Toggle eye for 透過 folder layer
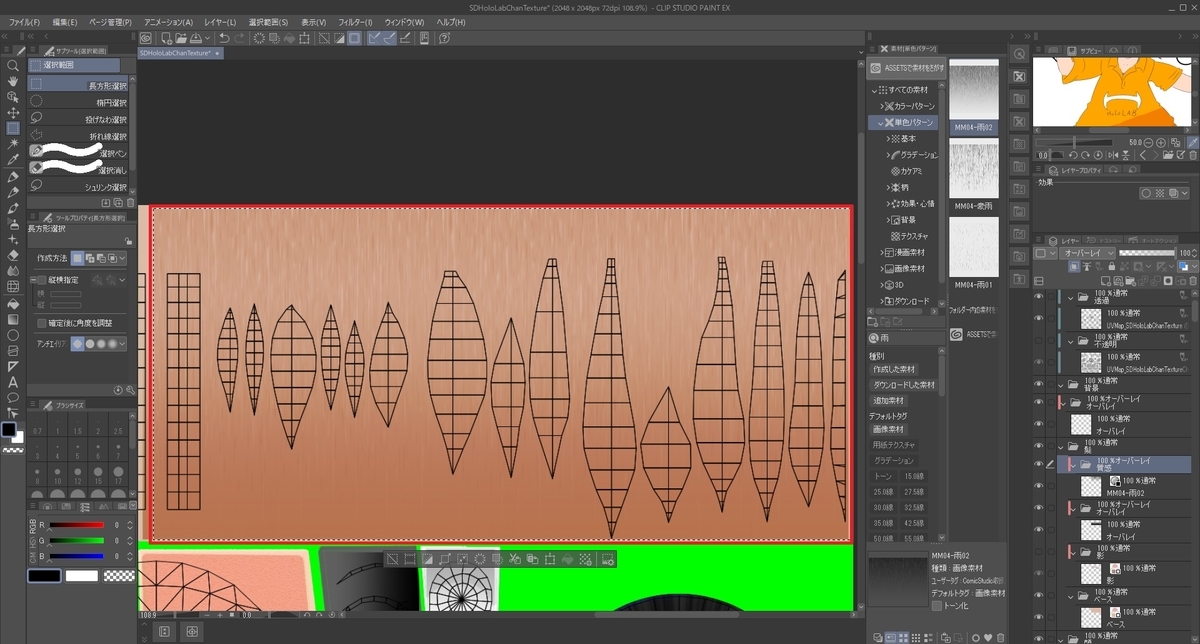Viewport: 1200px width, 644px height. click(x=1039, y=297)
